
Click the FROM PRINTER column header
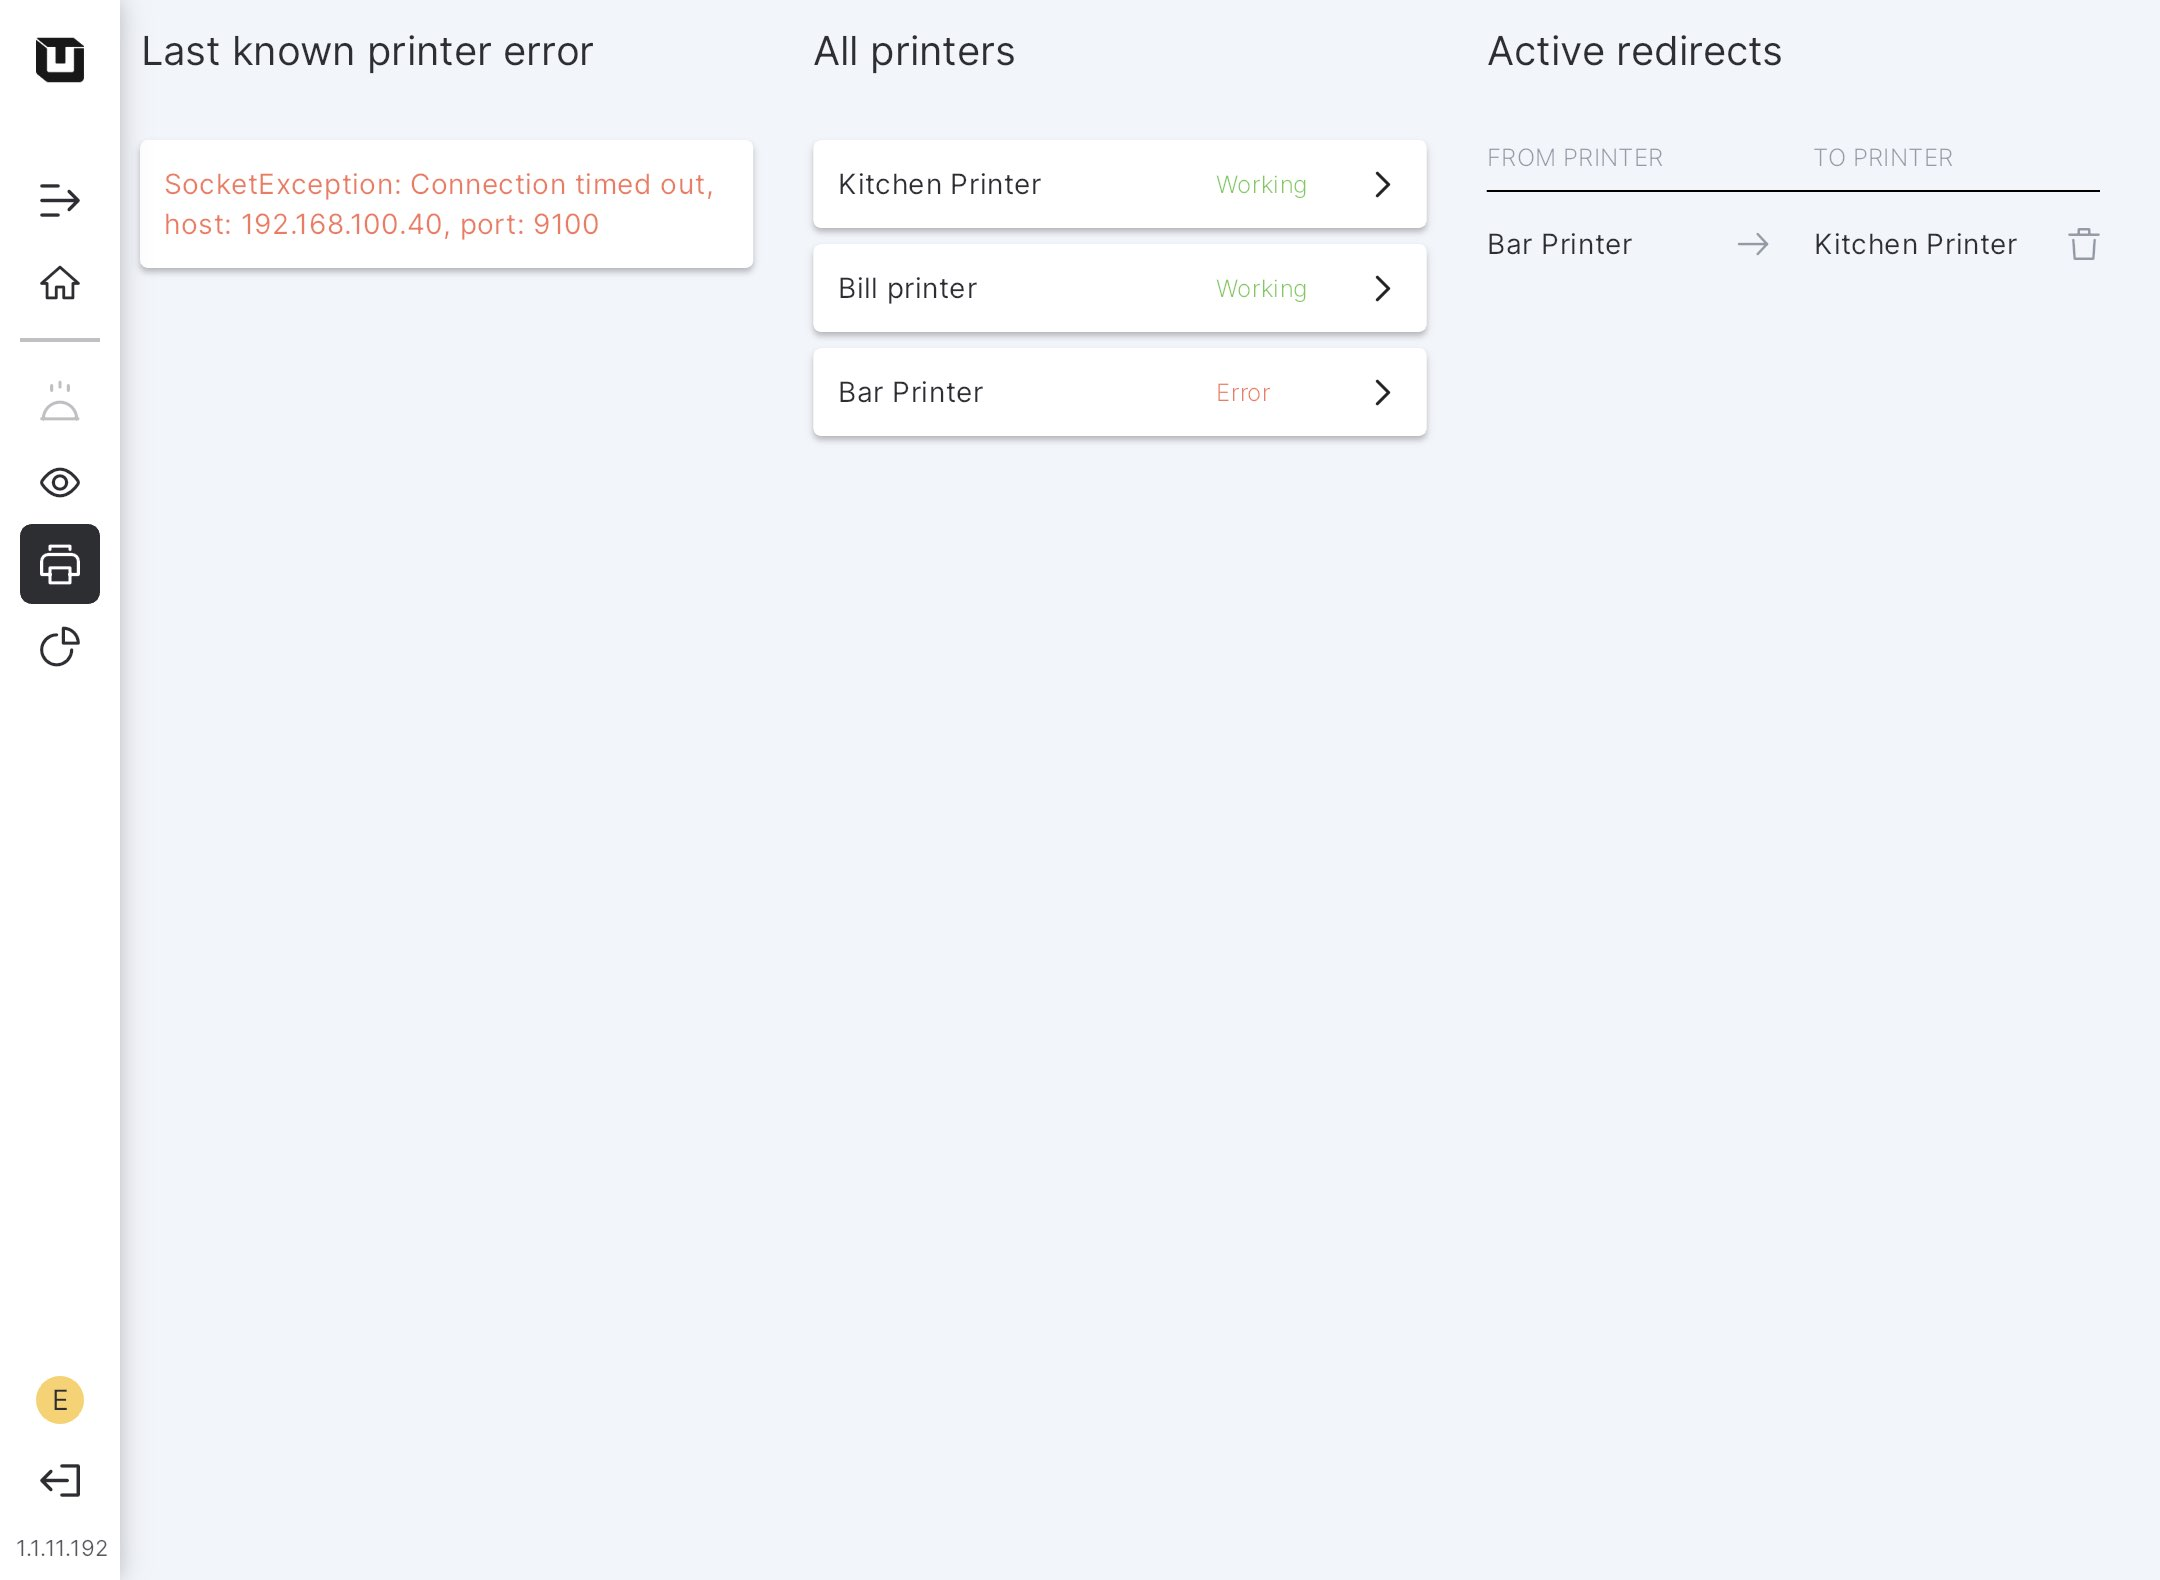(x=1574, y=158)
